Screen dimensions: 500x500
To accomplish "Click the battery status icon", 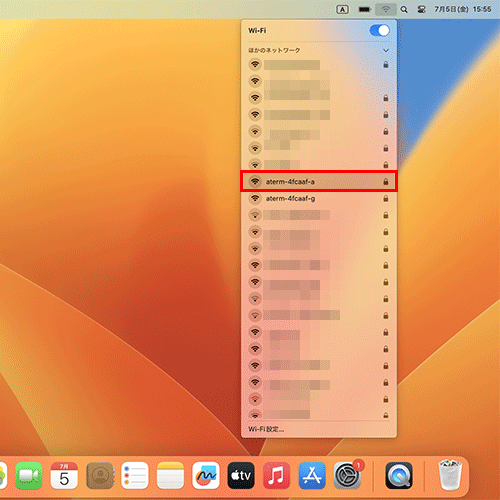I will point(365,10).
